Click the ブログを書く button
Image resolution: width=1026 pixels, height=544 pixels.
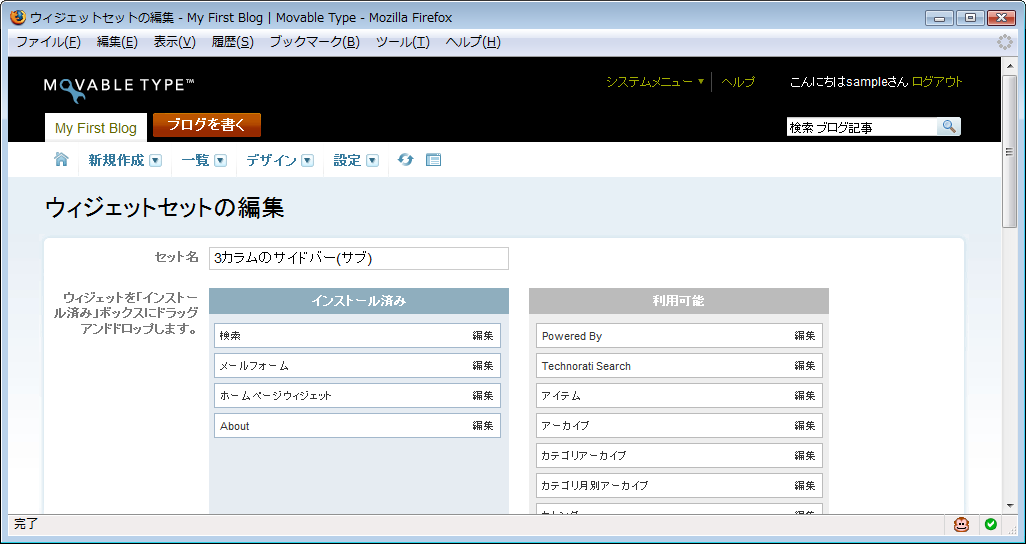[x=206, y=125]
